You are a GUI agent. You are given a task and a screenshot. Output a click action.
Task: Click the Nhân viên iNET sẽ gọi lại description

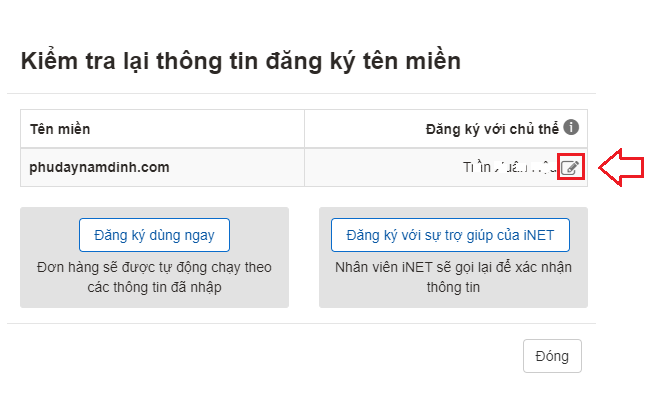pos(453,277)
